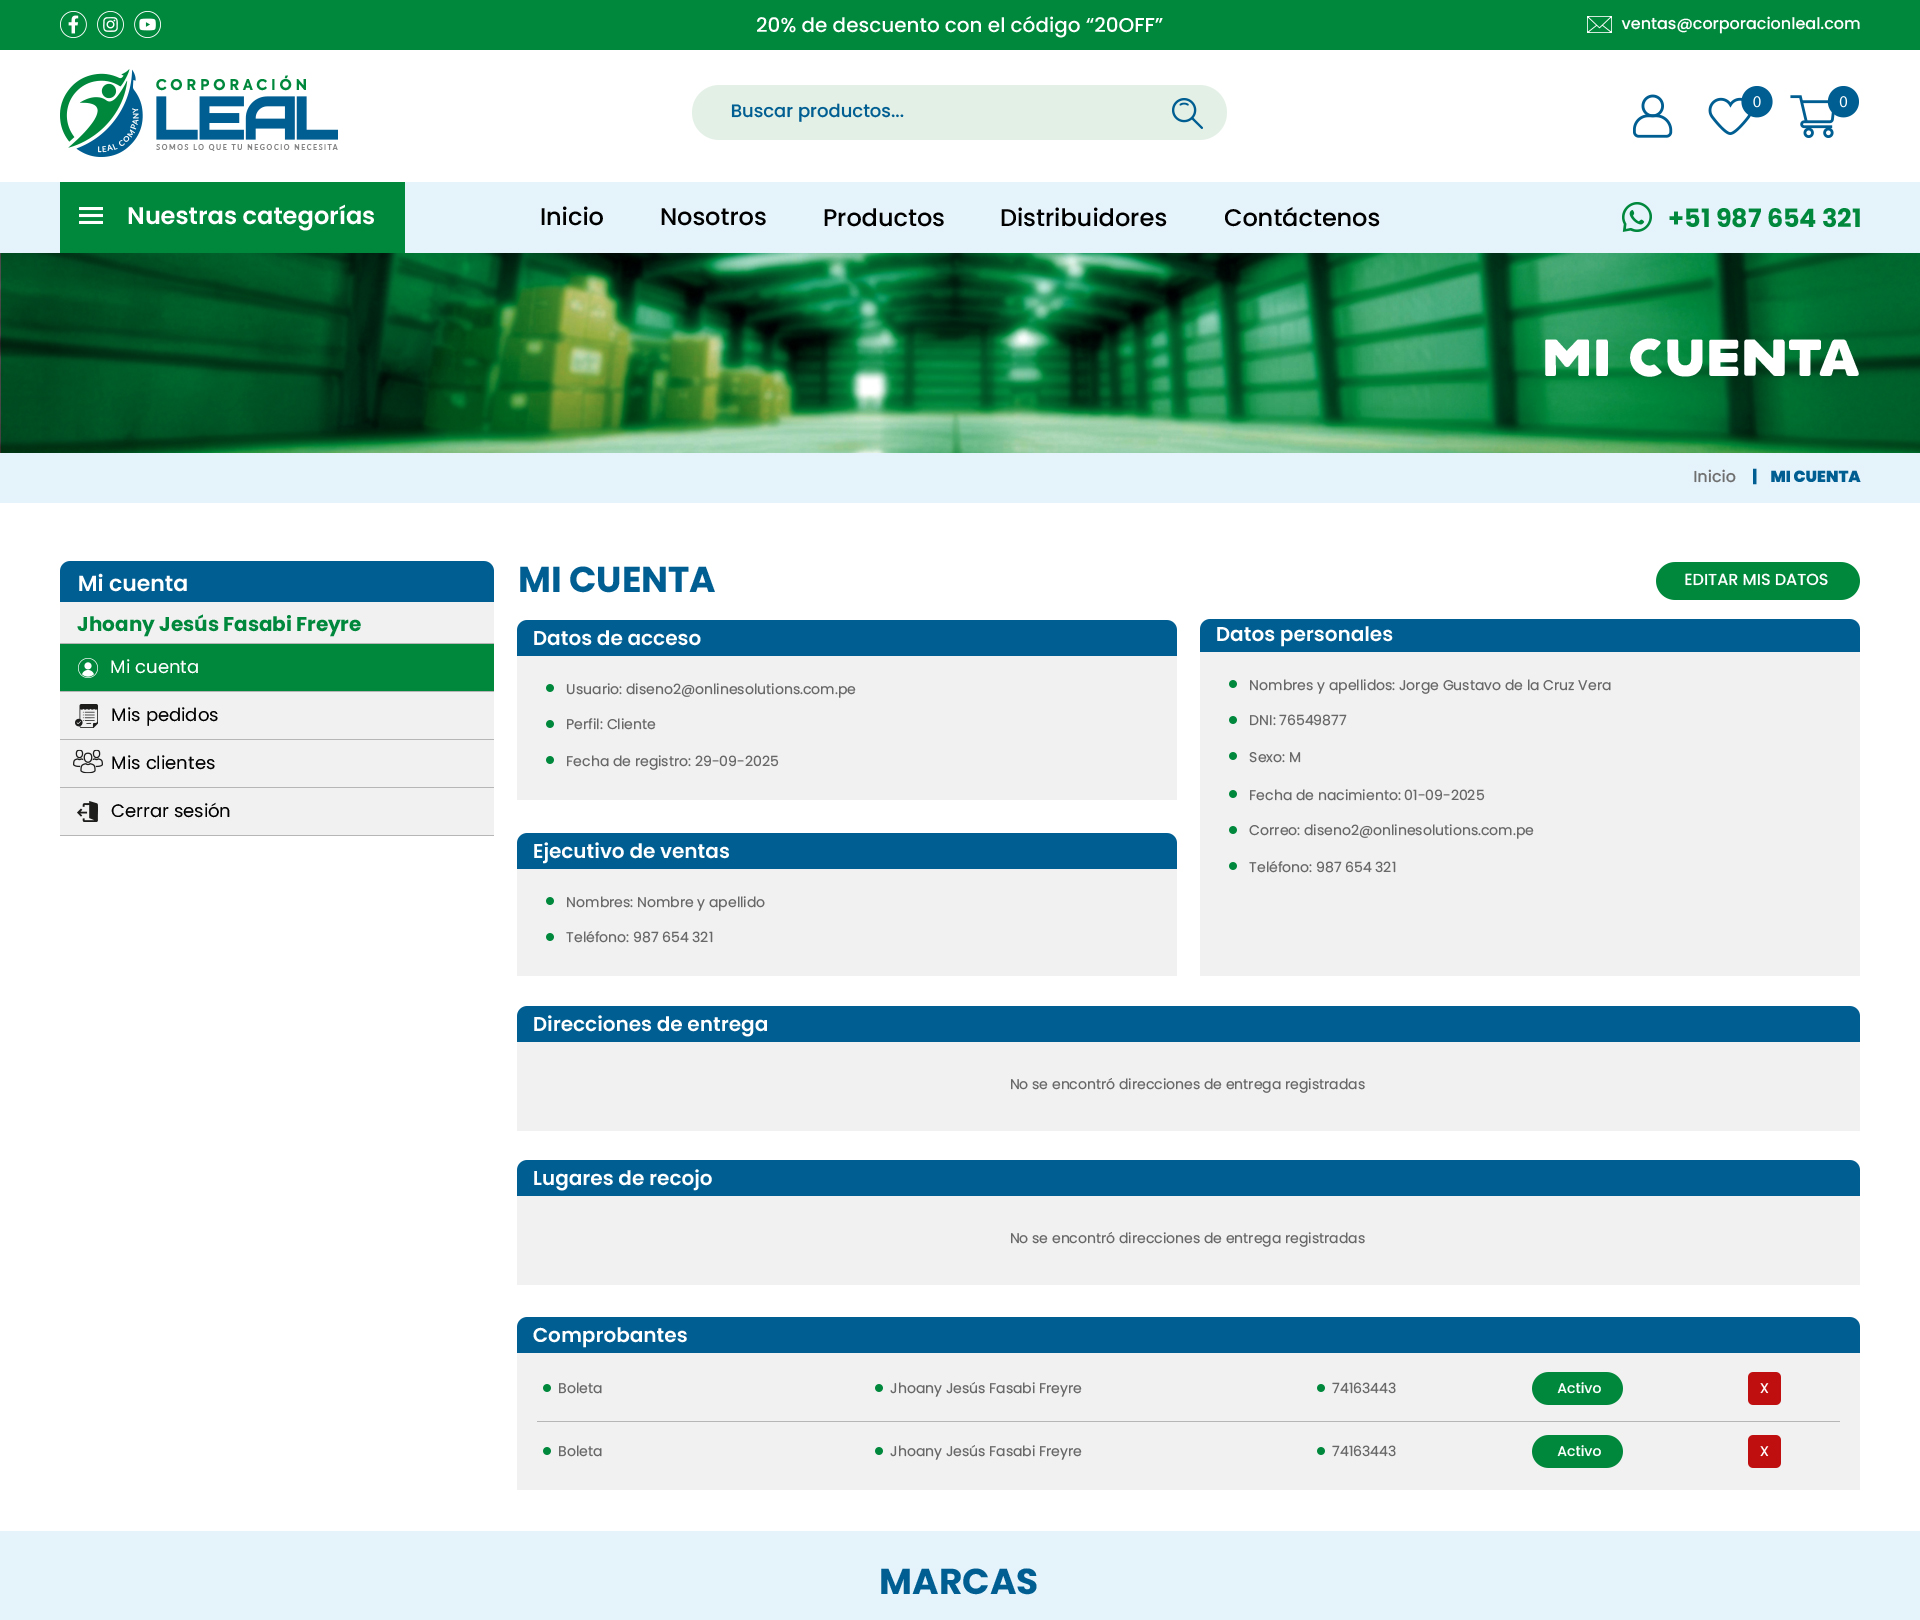The height and width of the screenshot is (1620, 1920).
Task: Open the Instagram social icon
Action: click(110, 24)
